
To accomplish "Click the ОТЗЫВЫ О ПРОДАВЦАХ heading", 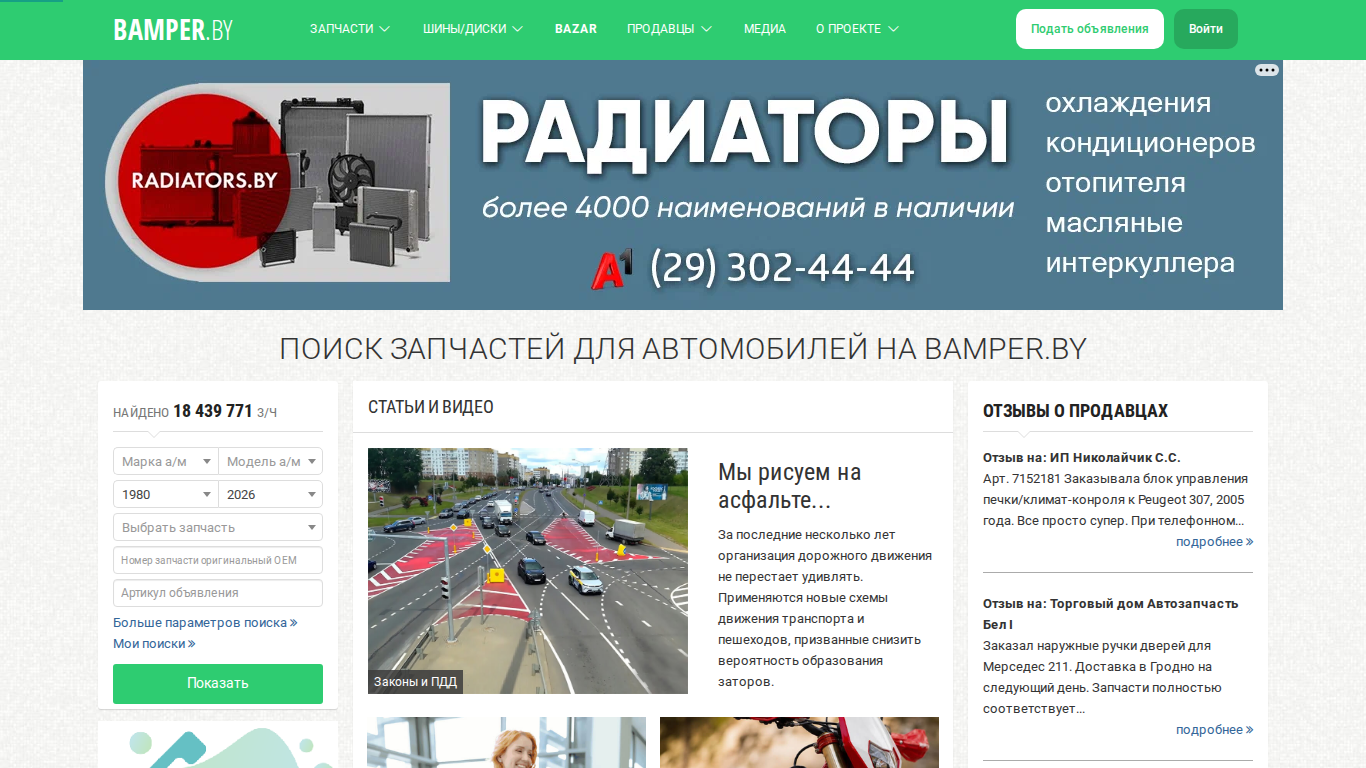I will point(1075,411).
